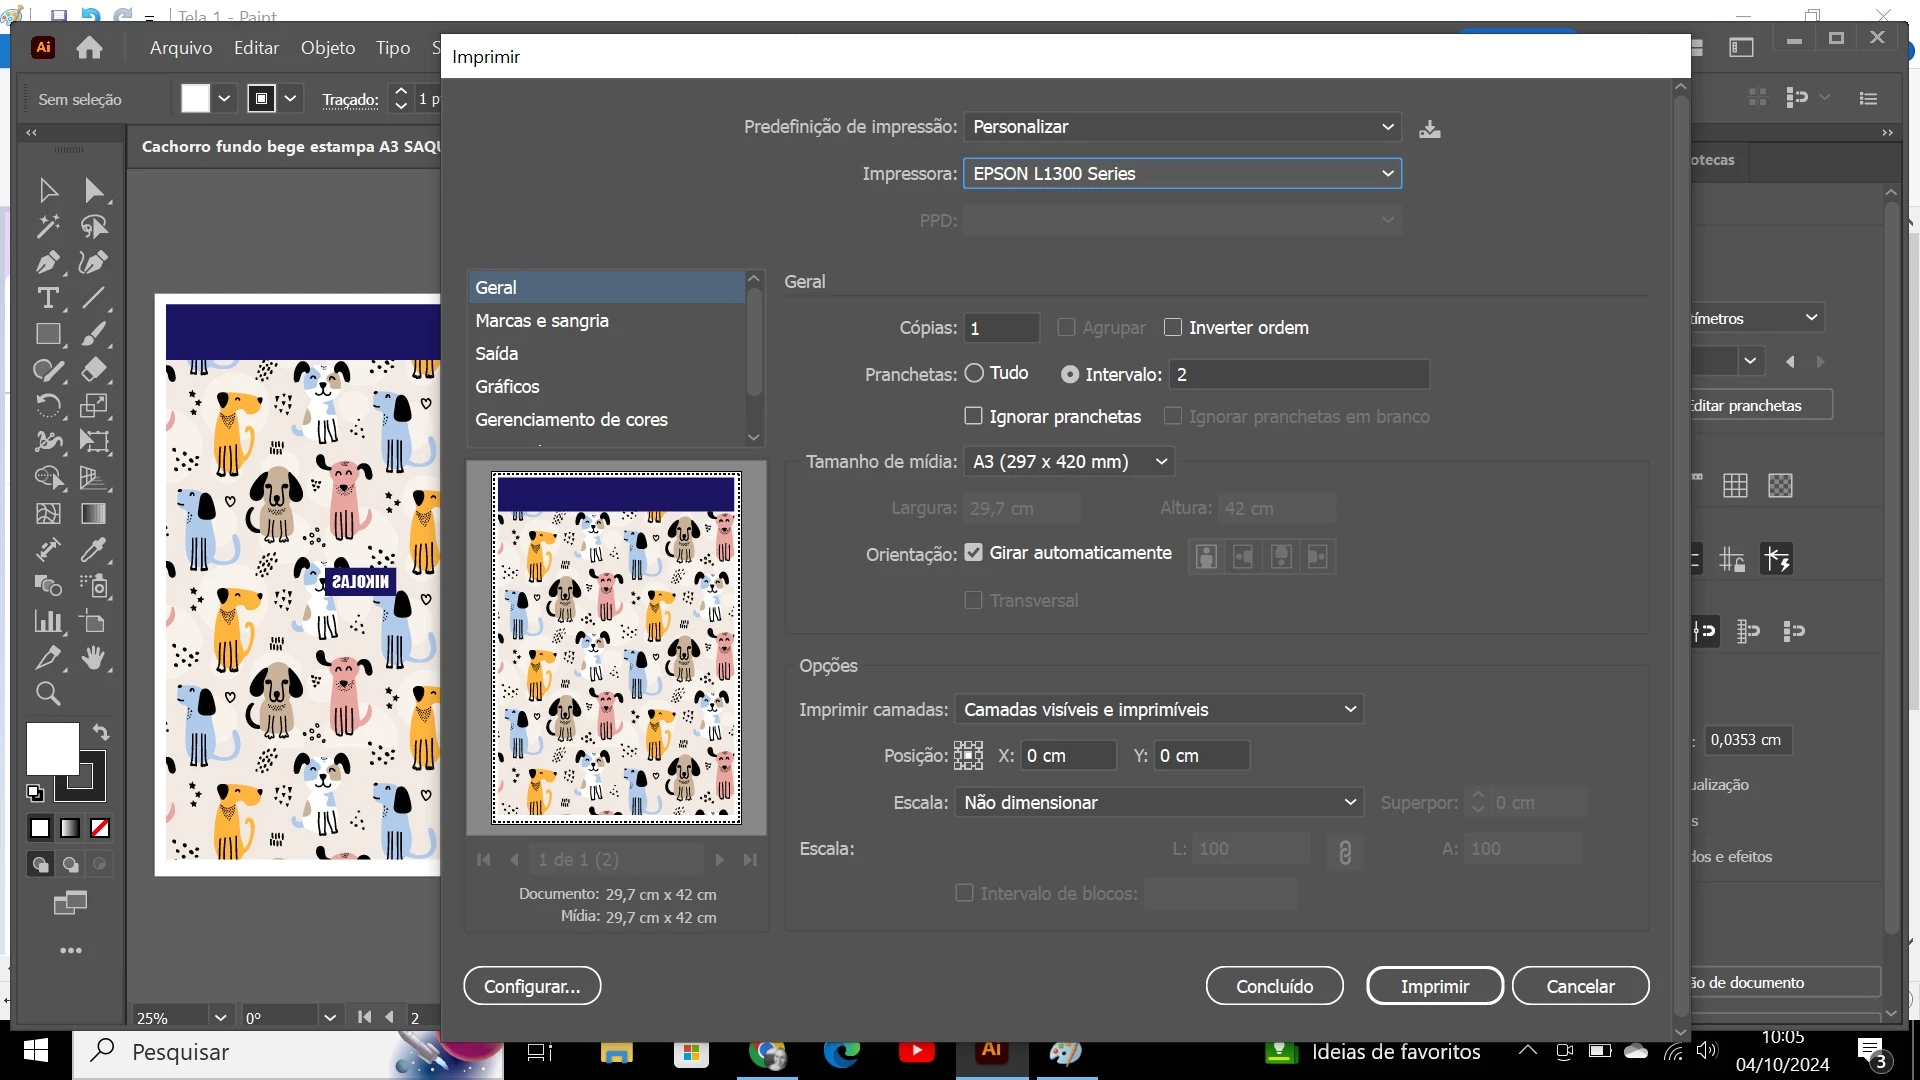
Task: Select the Pen tool in the toolbar
Action: pos(47,263)
